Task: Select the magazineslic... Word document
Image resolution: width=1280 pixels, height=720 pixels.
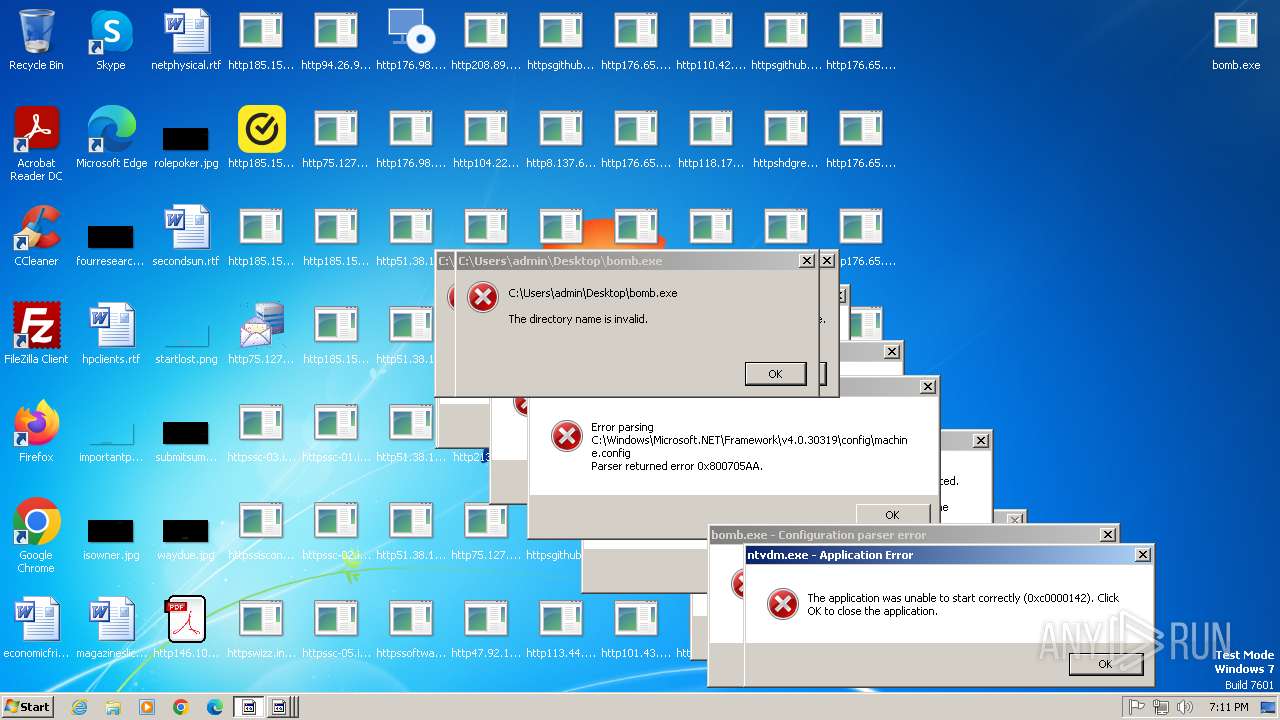Action: coord(111,628)
